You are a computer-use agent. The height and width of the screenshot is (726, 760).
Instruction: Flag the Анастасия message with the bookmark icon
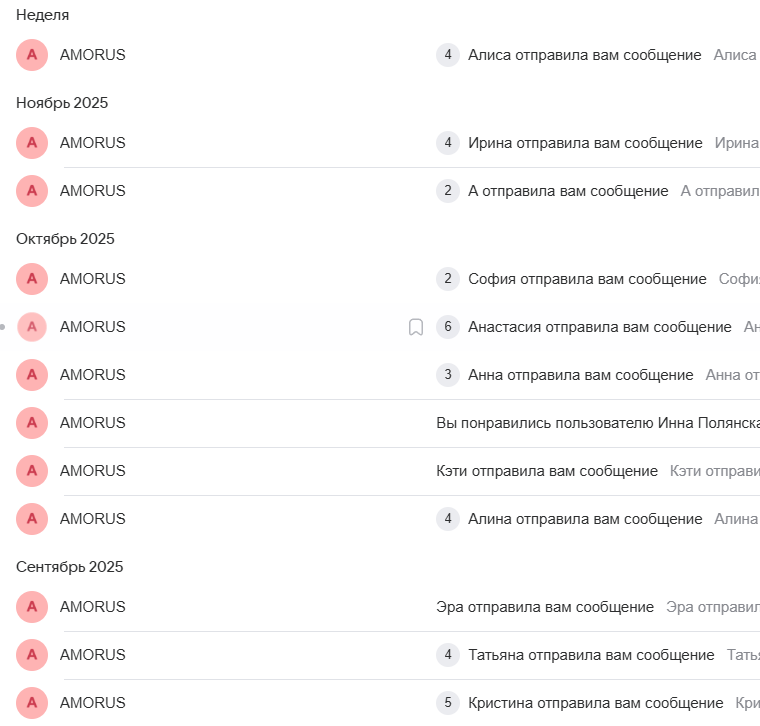[416, 327]
